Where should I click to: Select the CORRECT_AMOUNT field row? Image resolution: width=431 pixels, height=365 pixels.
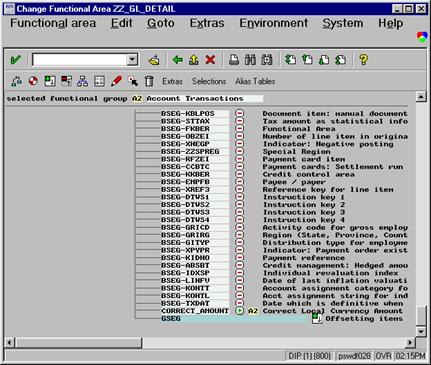pyautogui.click(x=195, y=311)
